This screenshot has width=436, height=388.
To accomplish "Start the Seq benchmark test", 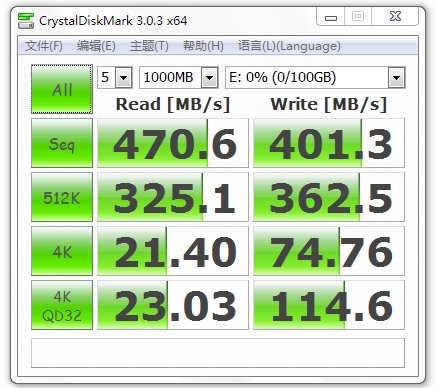I will tap(62, 143).
